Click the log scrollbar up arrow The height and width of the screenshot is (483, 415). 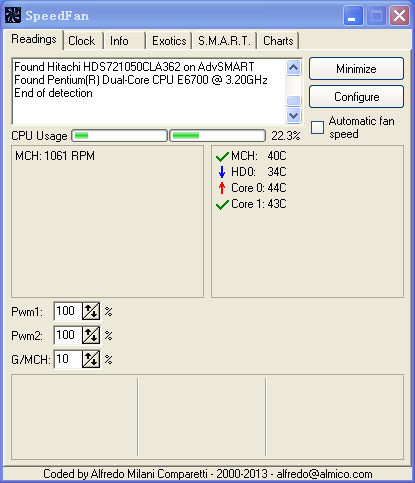click(294, 68)
